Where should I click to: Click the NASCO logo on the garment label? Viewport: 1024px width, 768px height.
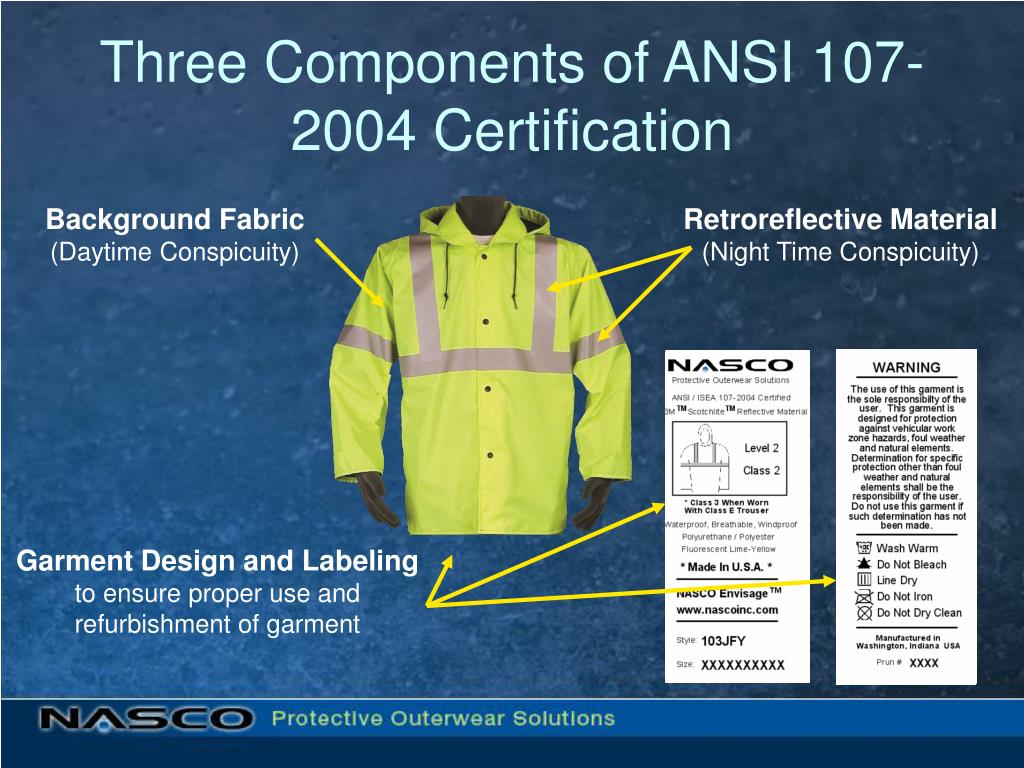pos(730,366)
